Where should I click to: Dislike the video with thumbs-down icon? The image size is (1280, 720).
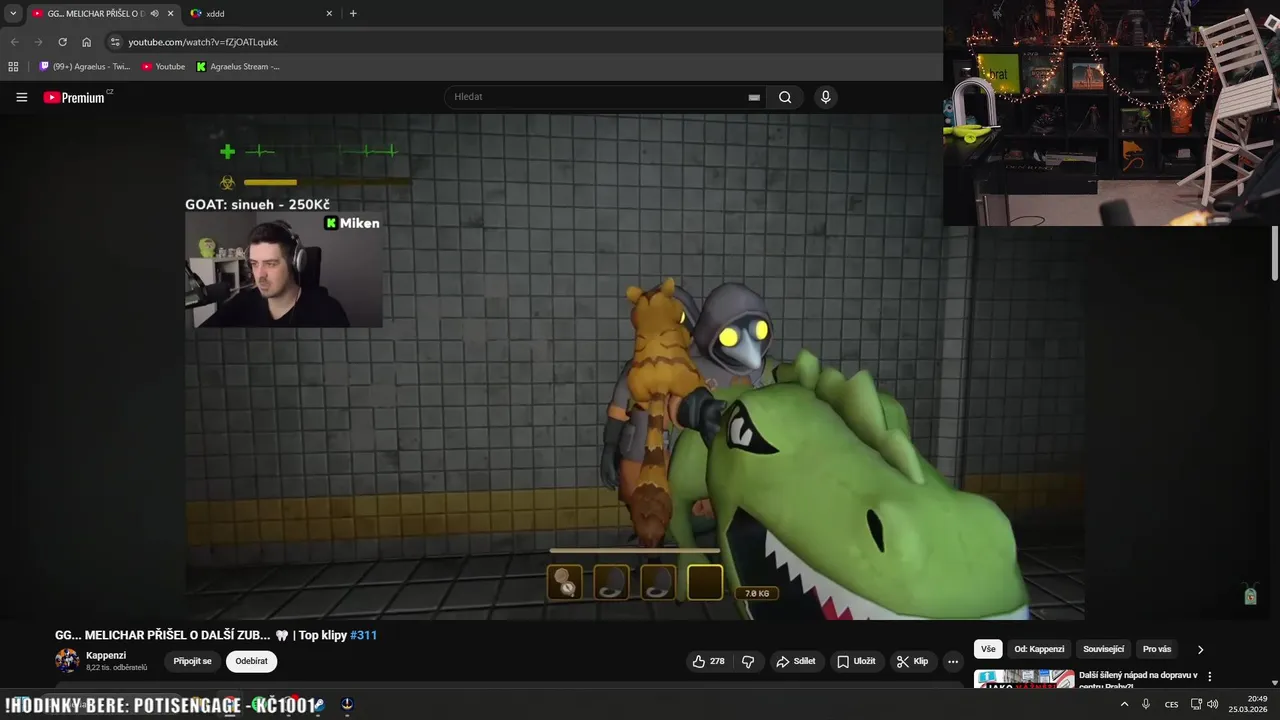[x=748, y=661]
